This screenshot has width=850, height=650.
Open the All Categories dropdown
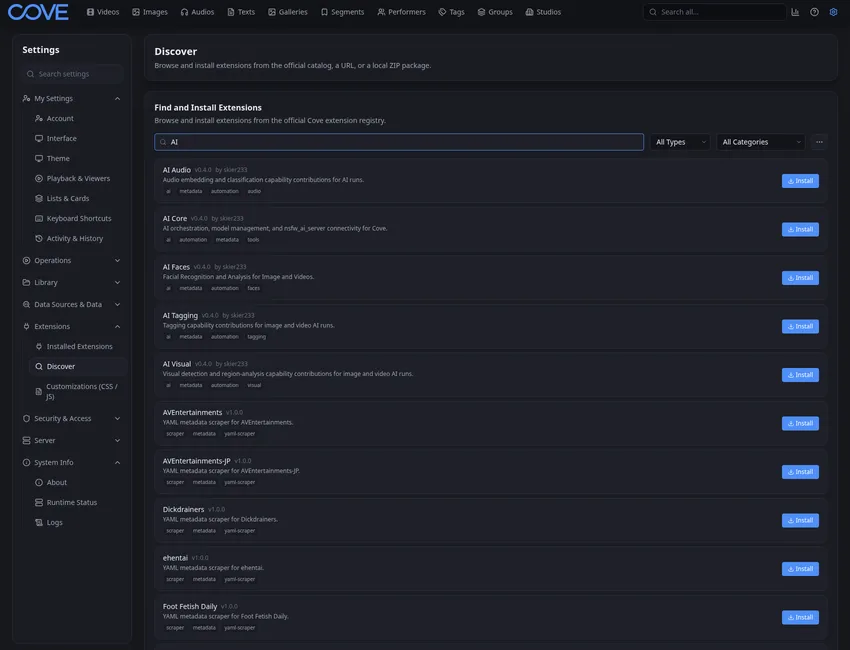pos(761,142)
